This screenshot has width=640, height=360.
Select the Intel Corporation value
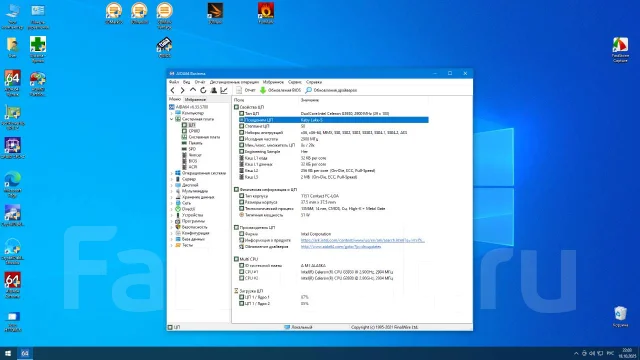[316, 234]
